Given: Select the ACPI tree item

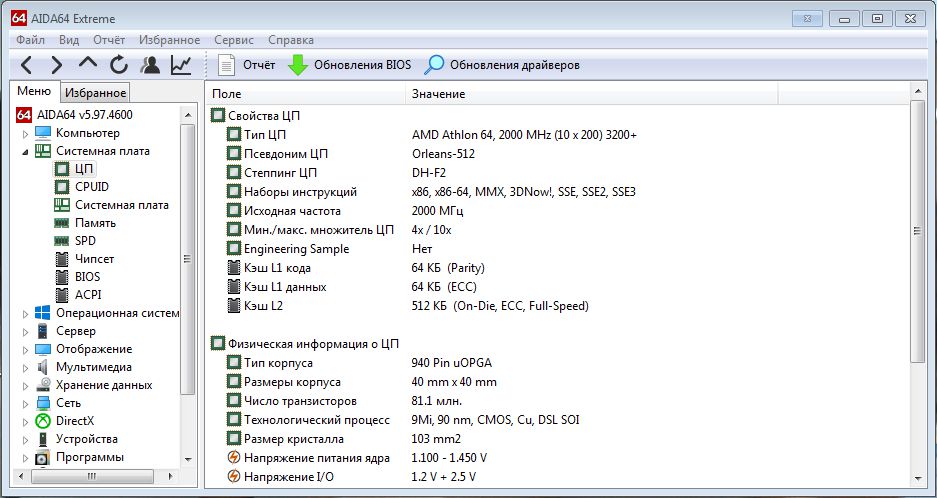Looking at the screenshot, I should coord(88,295).
